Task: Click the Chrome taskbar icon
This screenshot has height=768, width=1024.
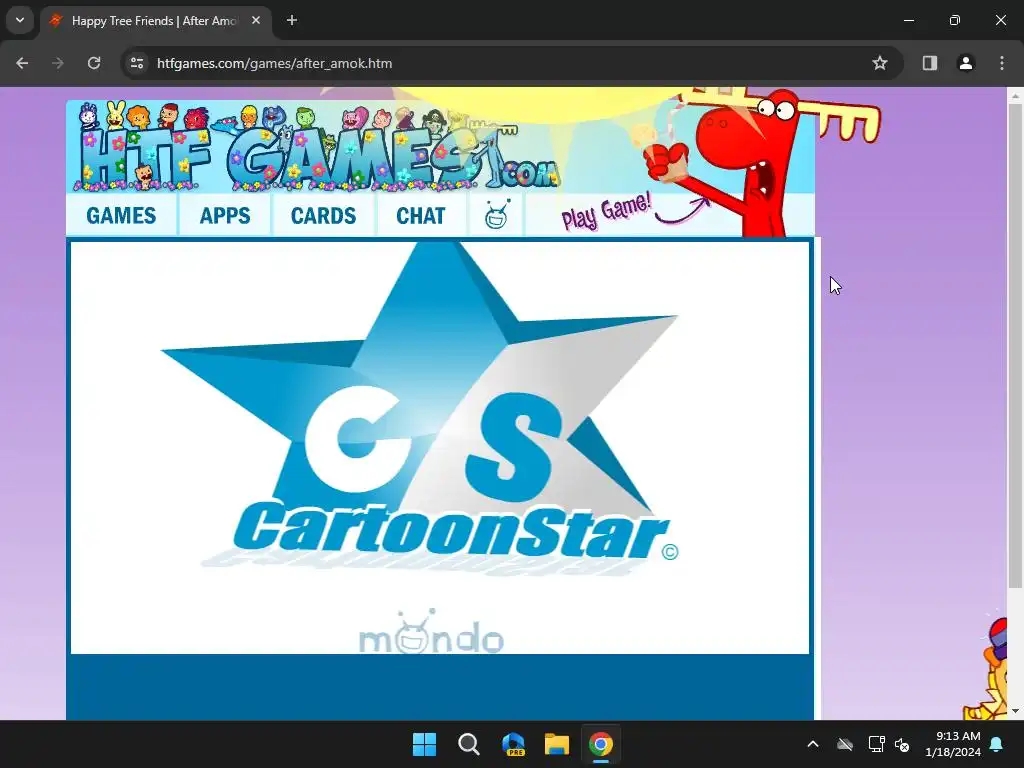Action: [601, 744]
